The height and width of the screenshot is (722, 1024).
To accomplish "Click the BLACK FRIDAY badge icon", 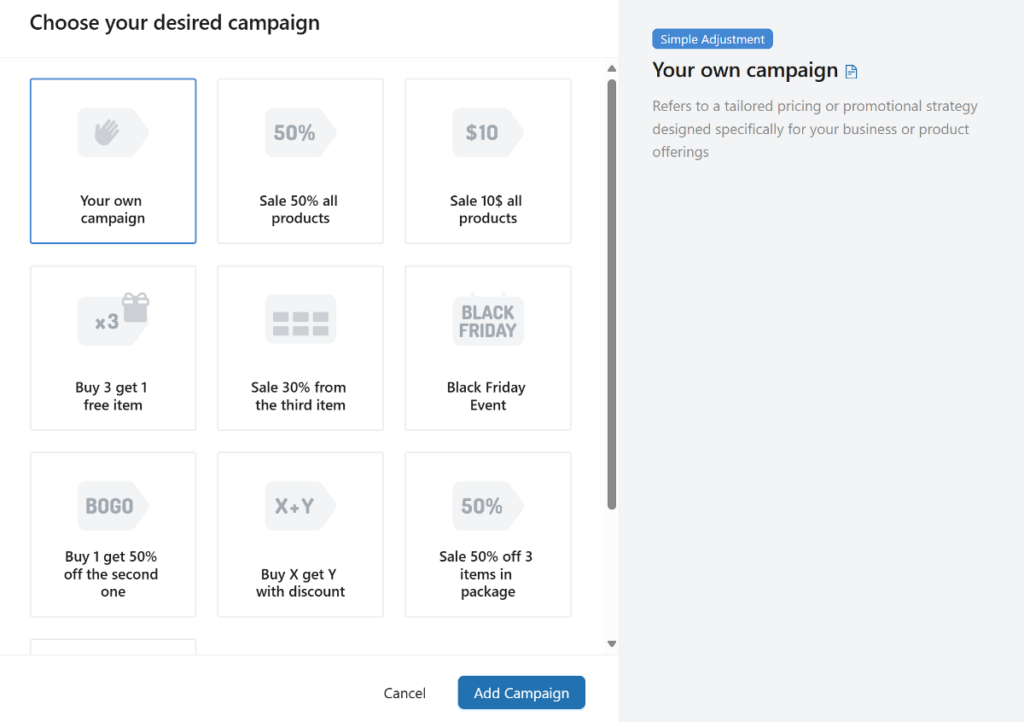I will 487,318.
